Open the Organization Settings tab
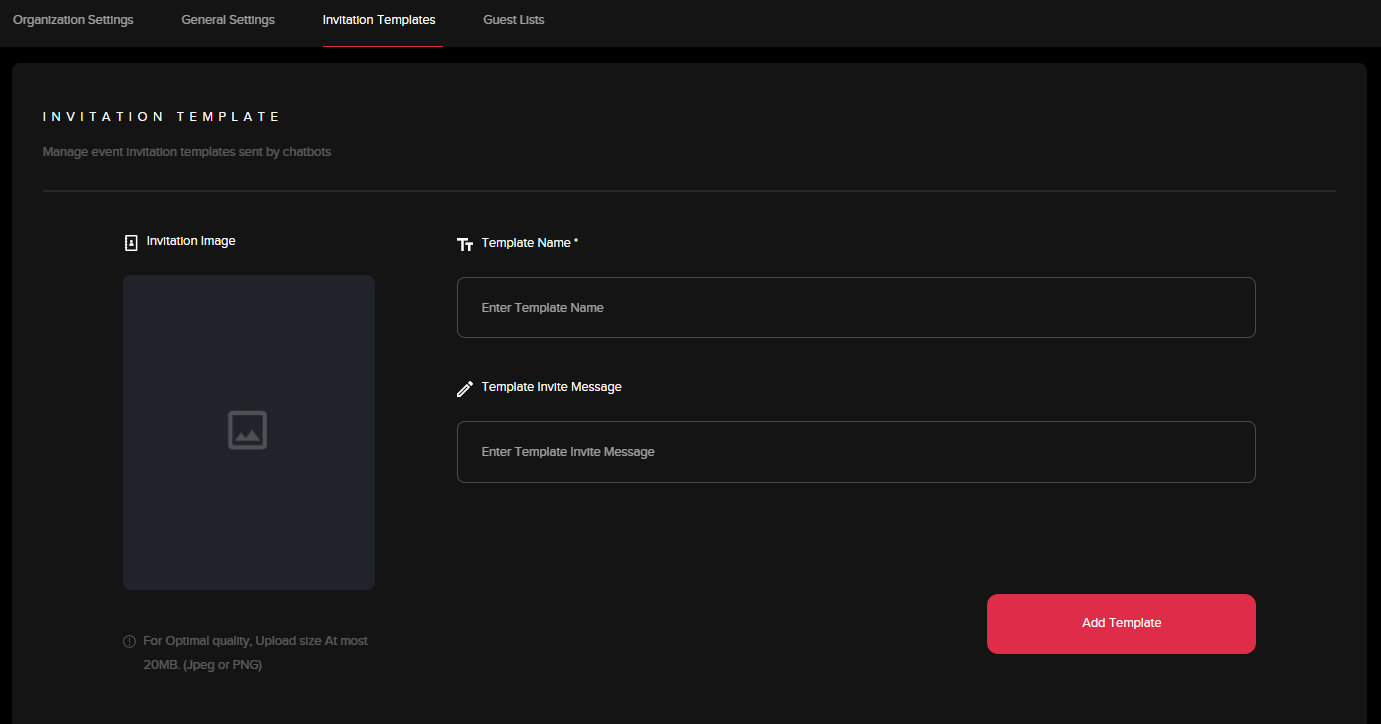 tap(73, 20)
